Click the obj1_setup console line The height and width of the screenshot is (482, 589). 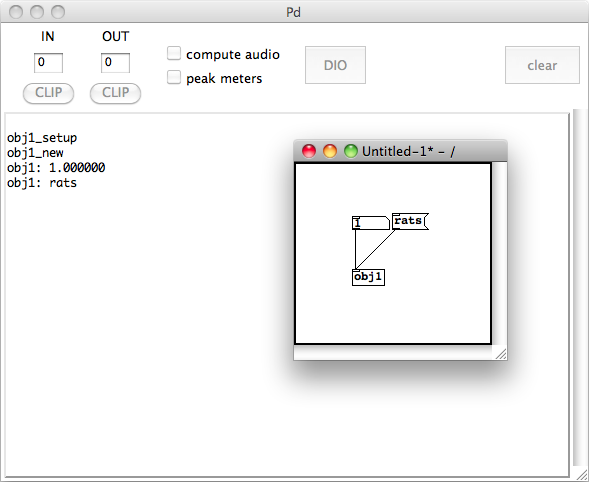[42, 138]
